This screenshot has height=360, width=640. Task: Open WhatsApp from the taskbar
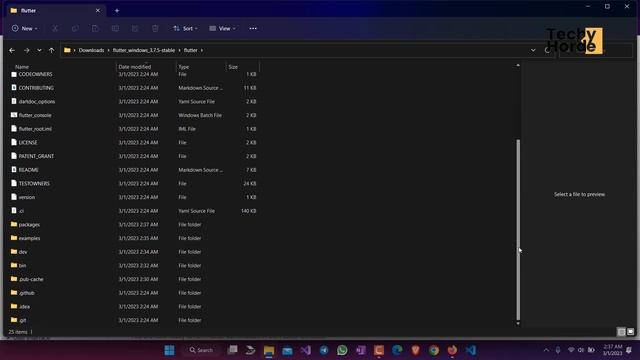click(342, 350)
